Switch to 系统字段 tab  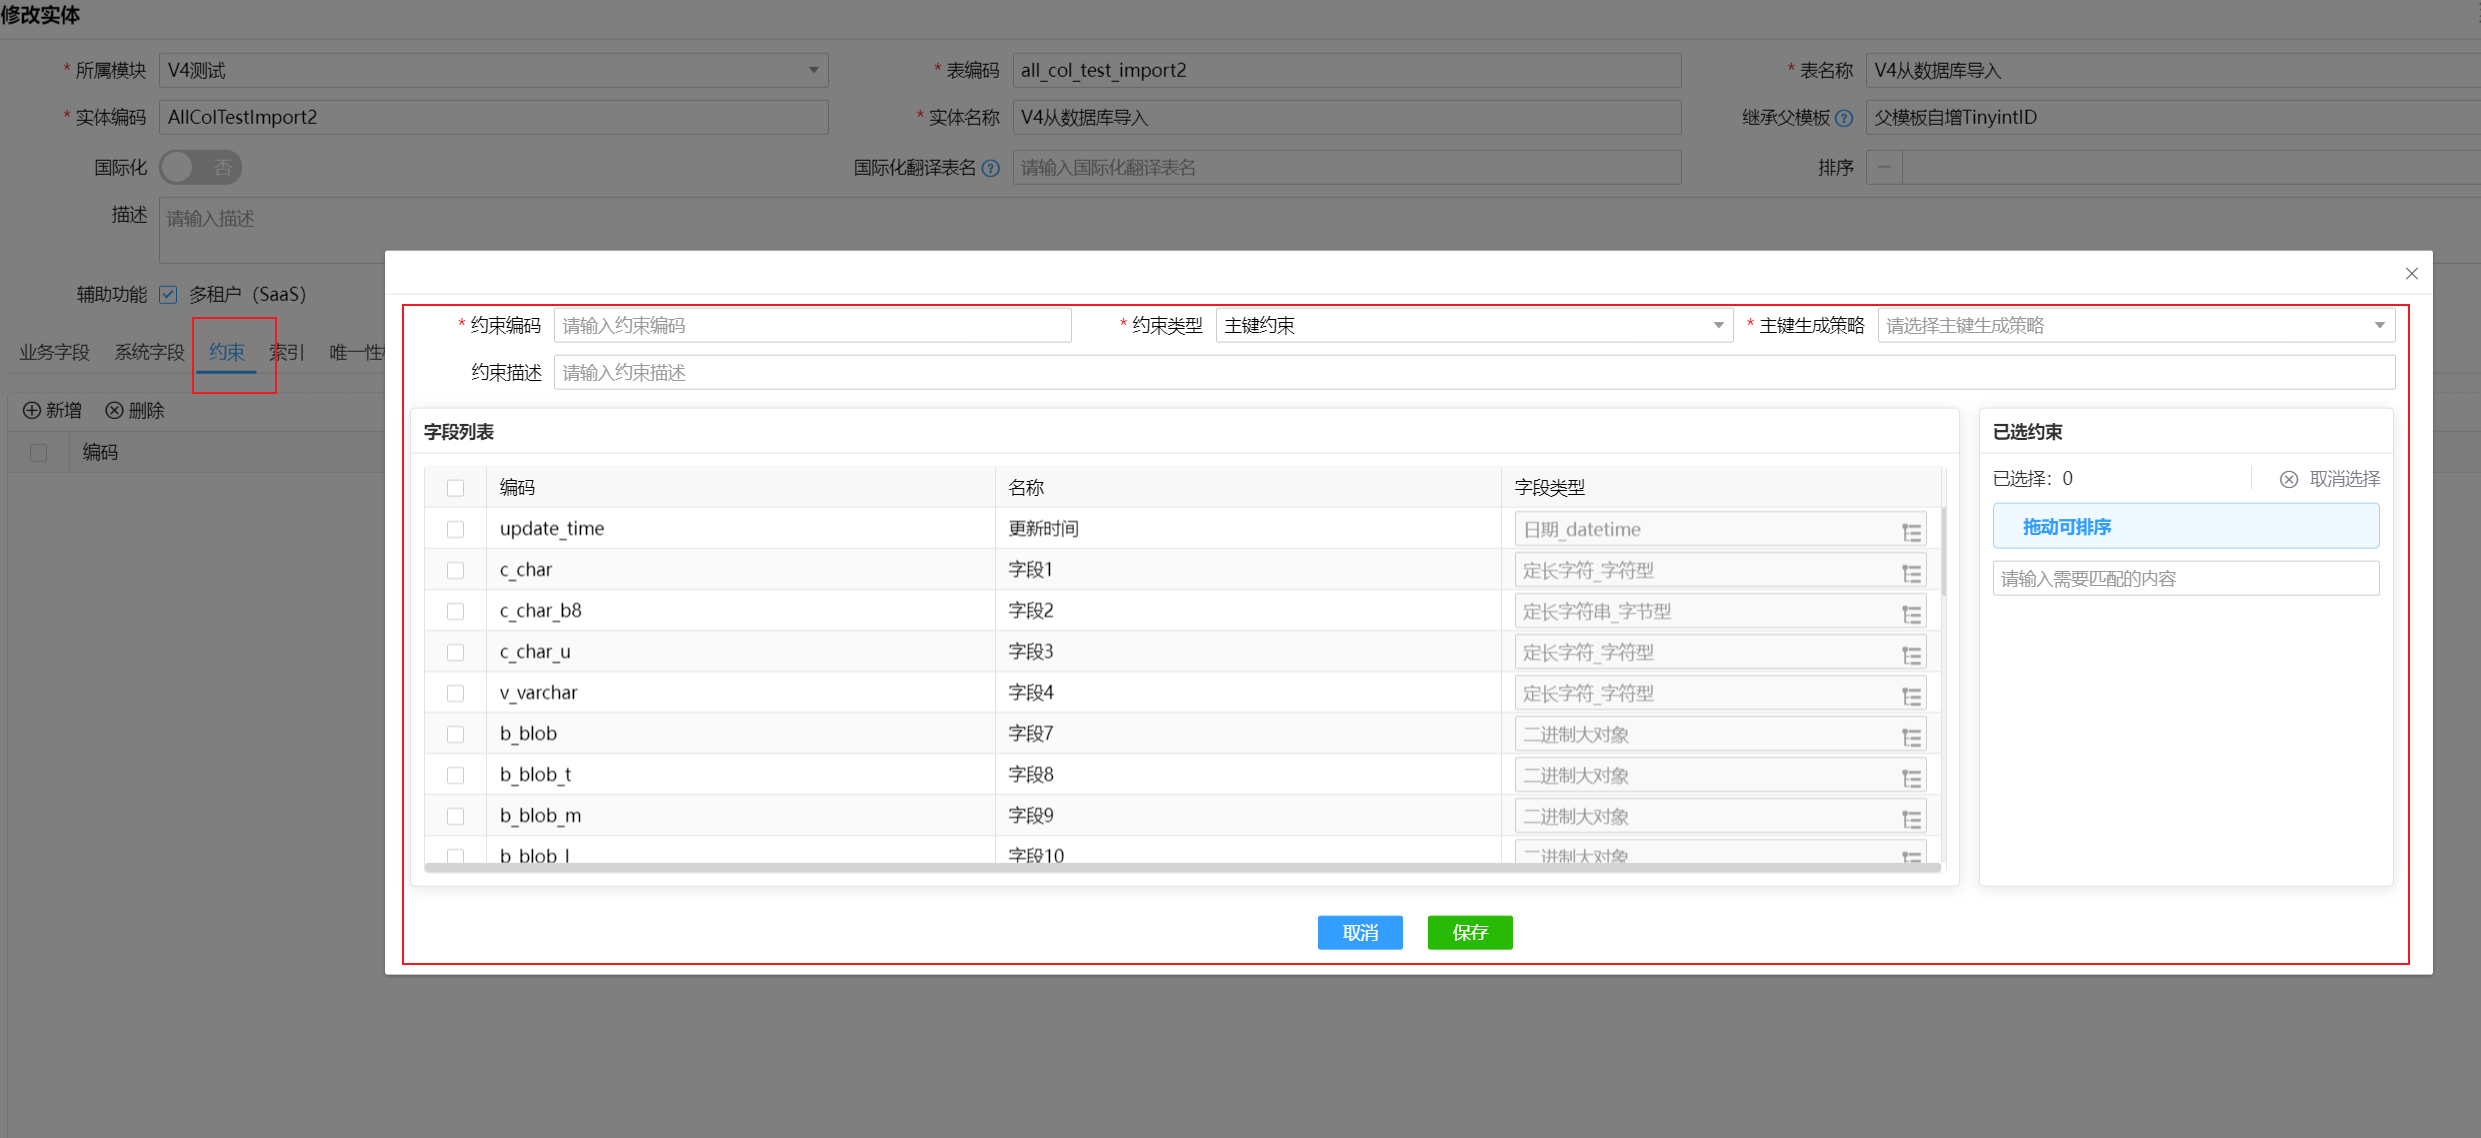tap(149, 352)
